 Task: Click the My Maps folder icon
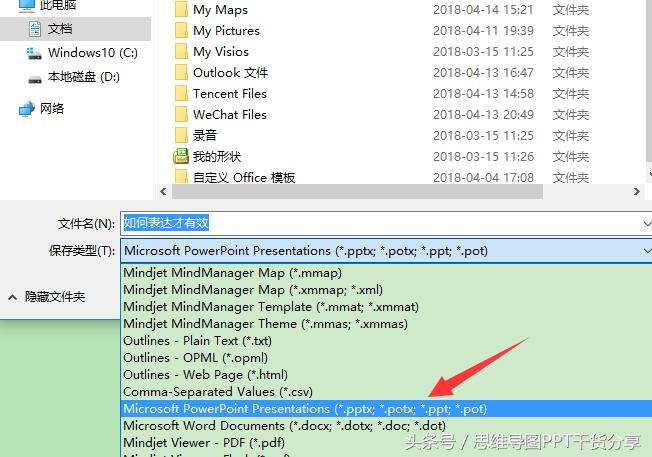[181, 9]
